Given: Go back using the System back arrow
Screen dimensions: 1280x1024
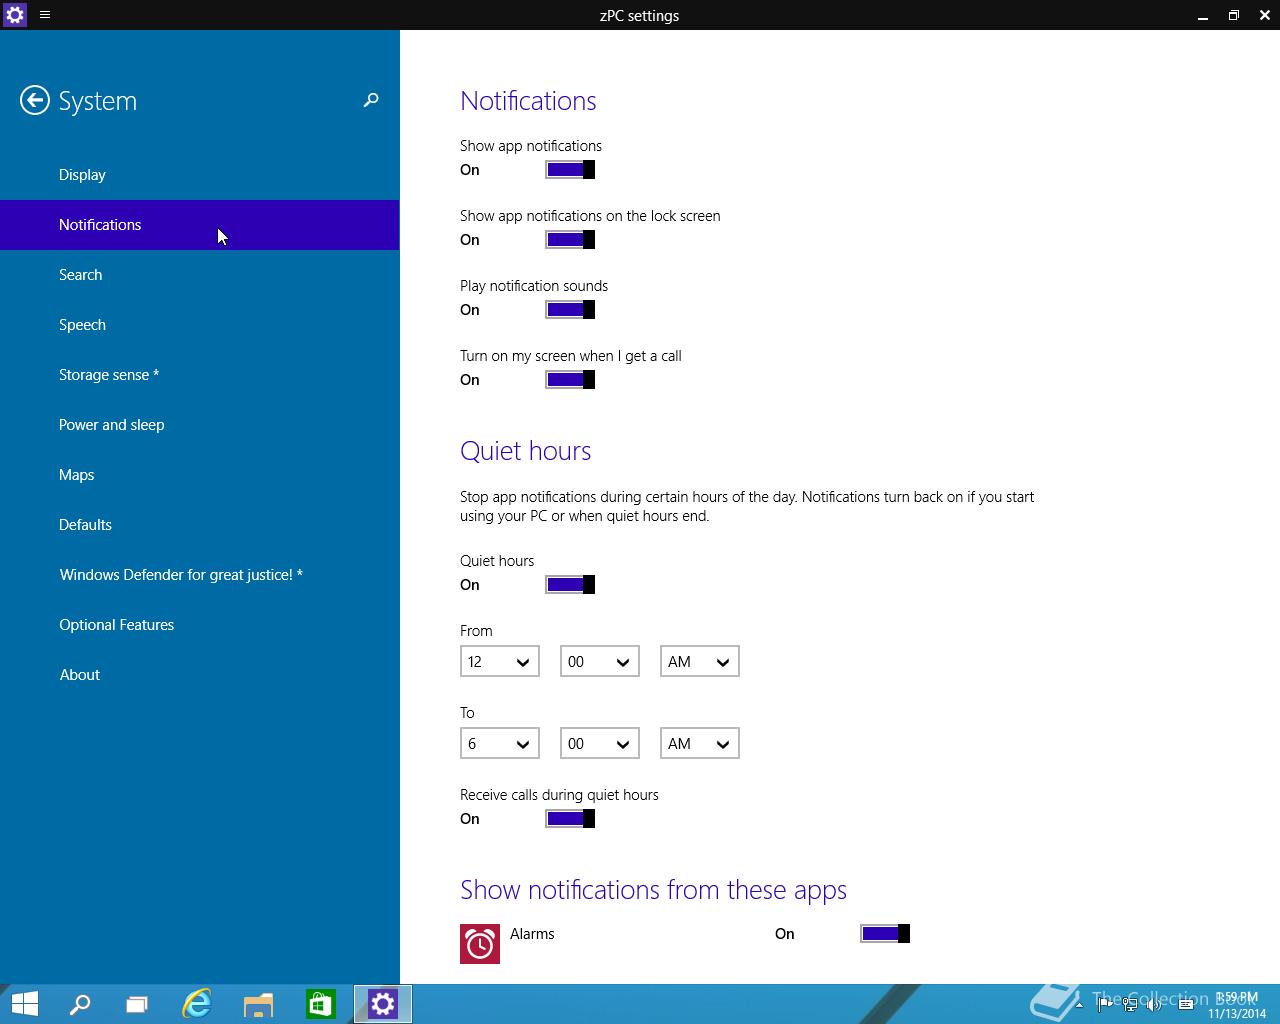Looking at the screenshot, I should 35,100.
